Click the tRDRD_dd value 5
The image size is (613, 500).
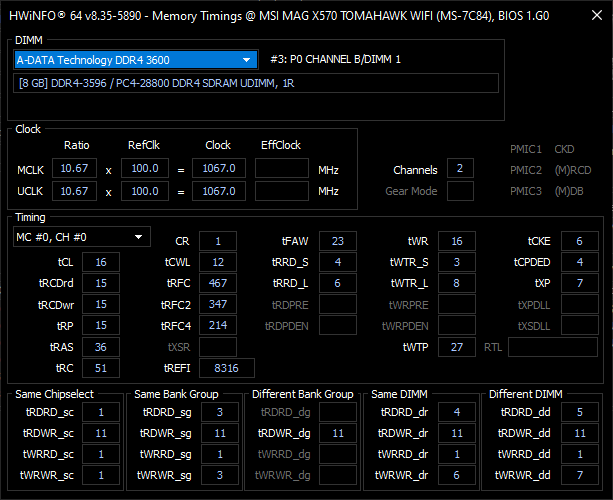[580, 412]
